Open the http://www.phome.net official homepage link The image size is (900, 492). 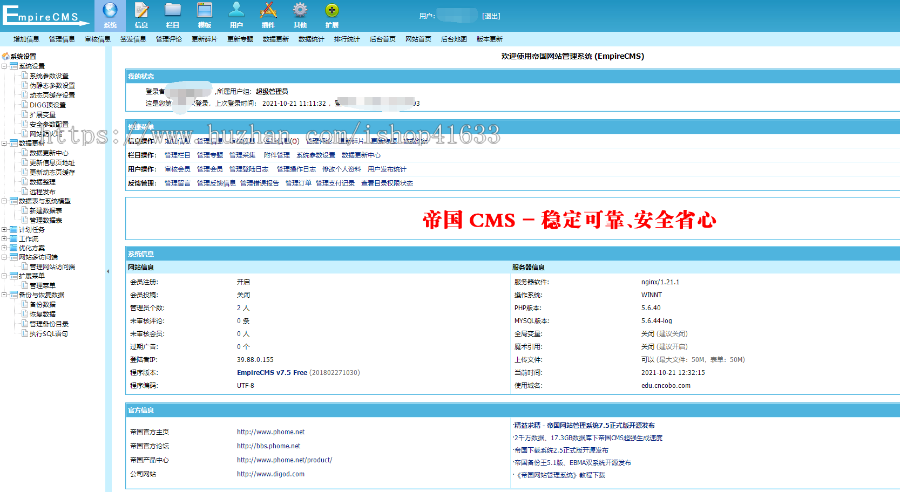click(270, 431)
